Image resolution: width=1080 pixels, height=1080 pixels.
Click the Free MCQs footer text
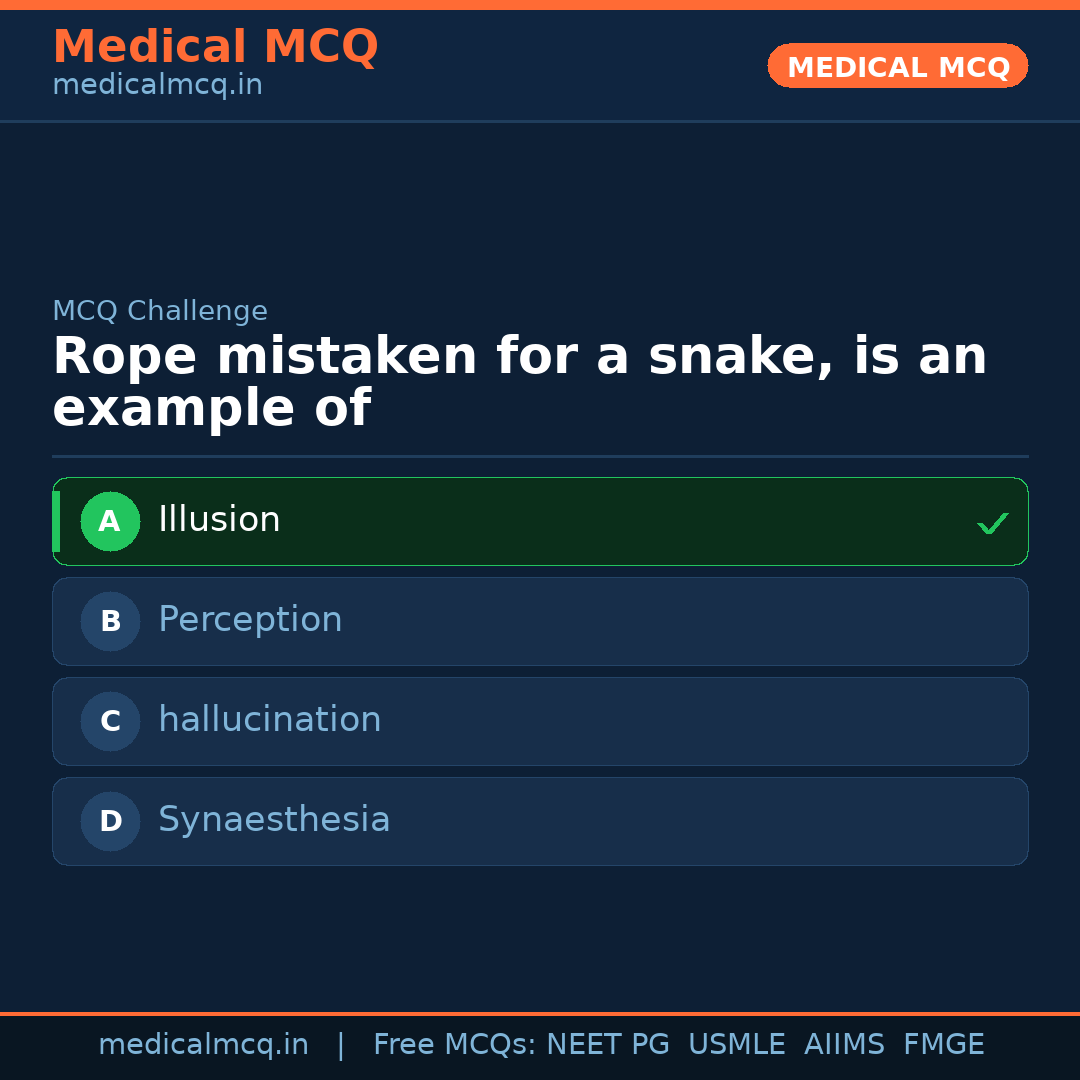coord(453,1045)
